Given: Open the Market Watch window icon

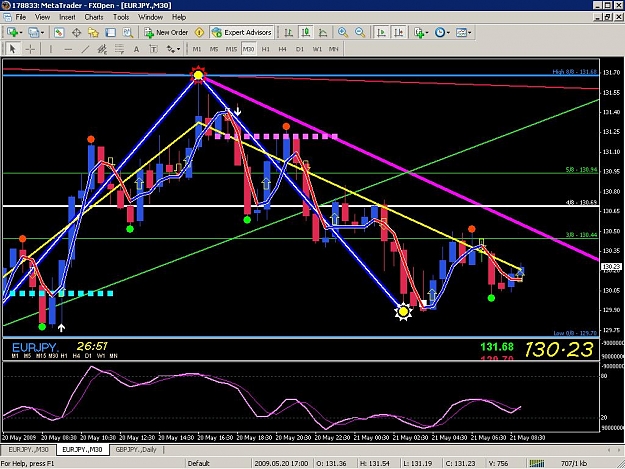Looking at the screenshot, I should [59, 32].
